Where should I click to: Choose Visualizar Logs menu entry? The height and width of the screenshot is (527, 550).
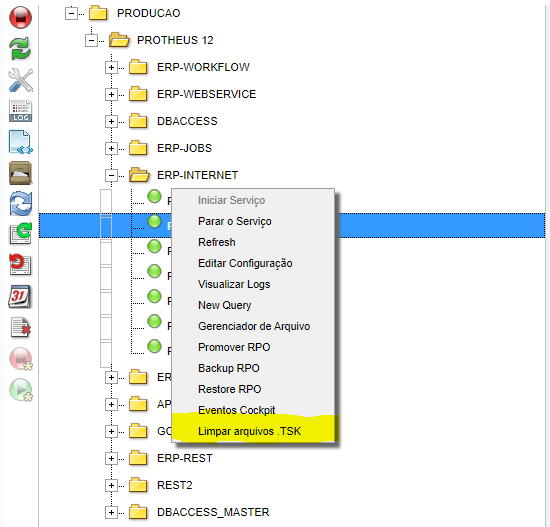(253, 284)
